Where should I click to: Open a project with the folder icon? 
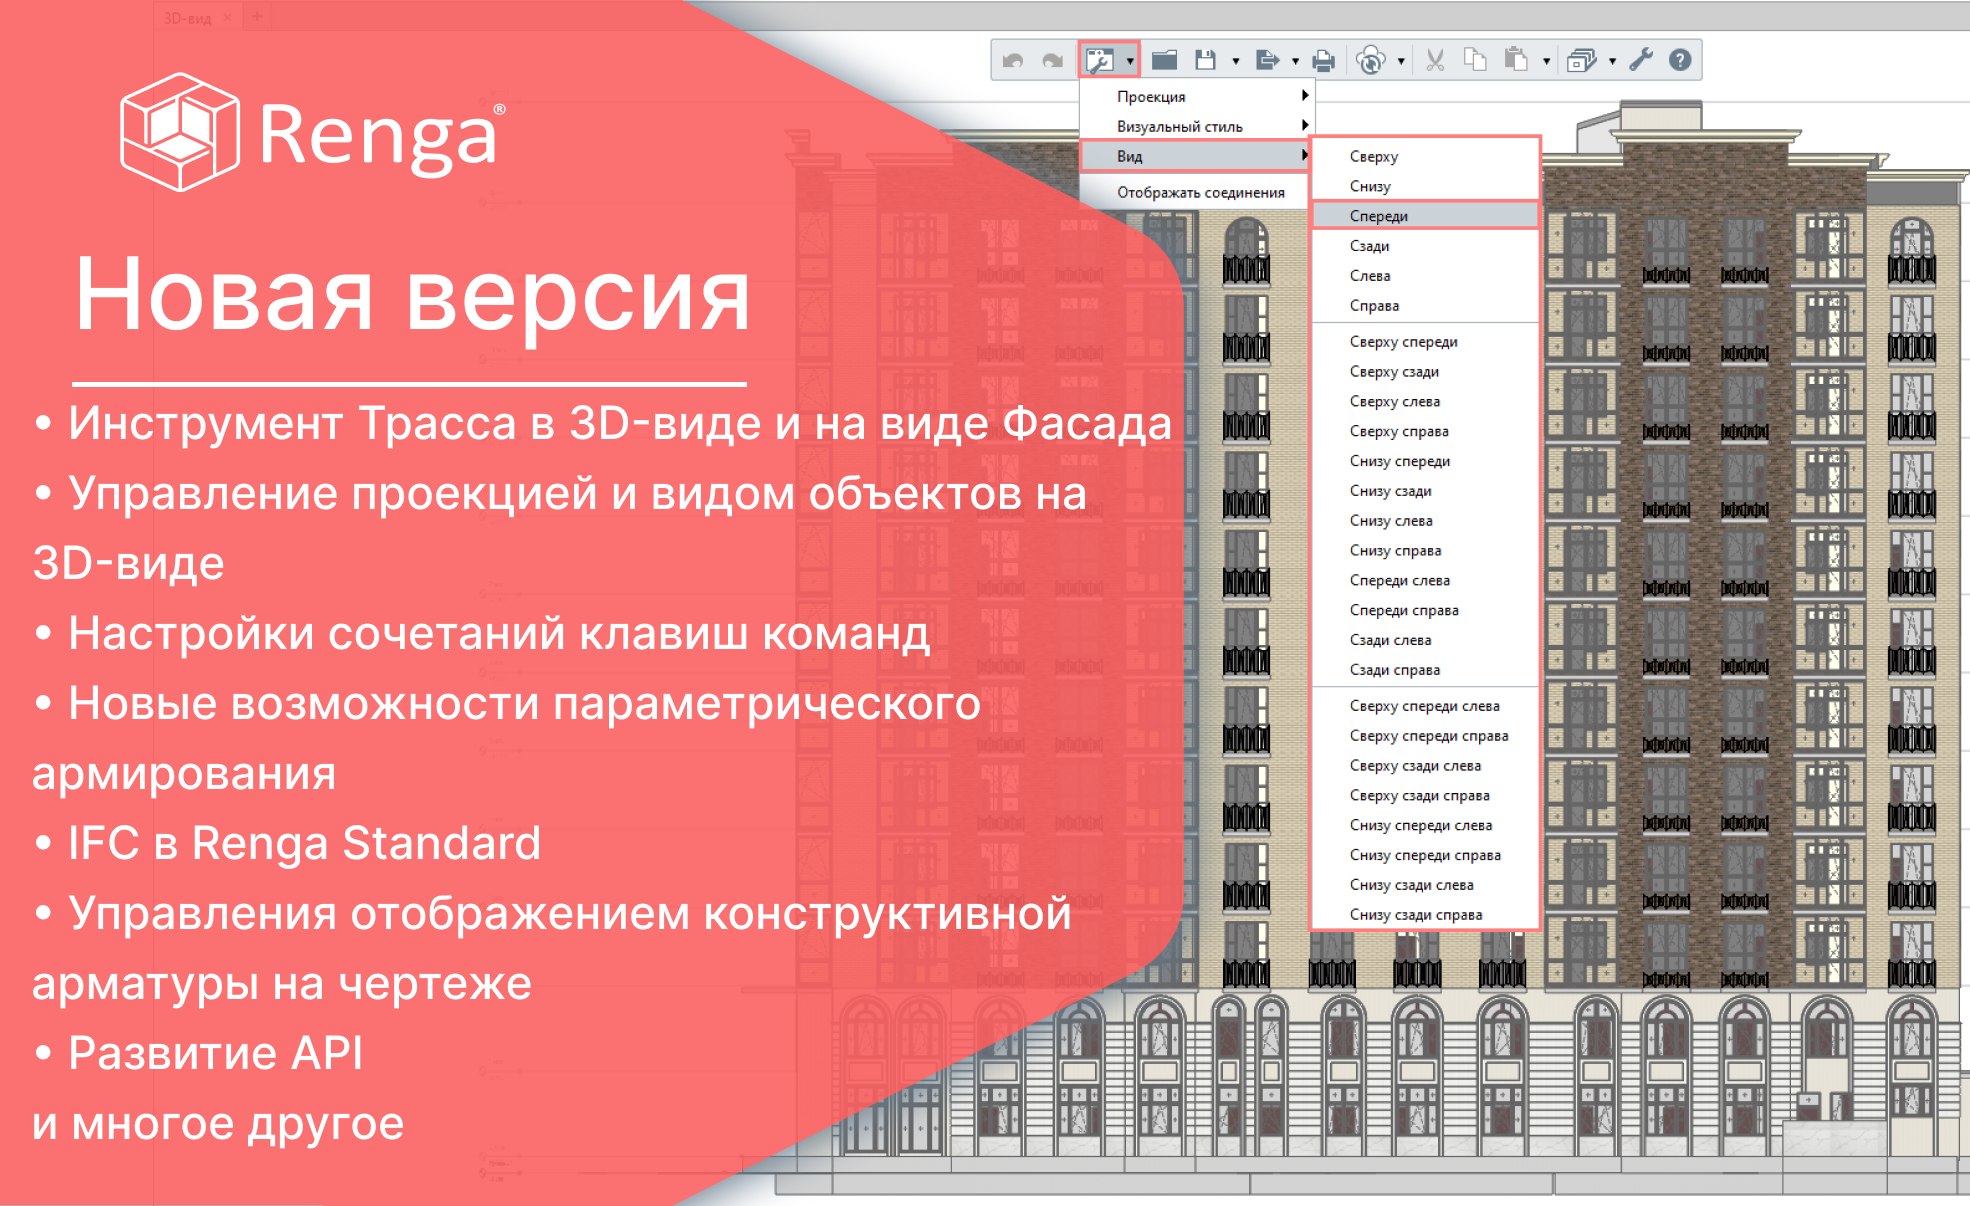[x=1164, y=60]
